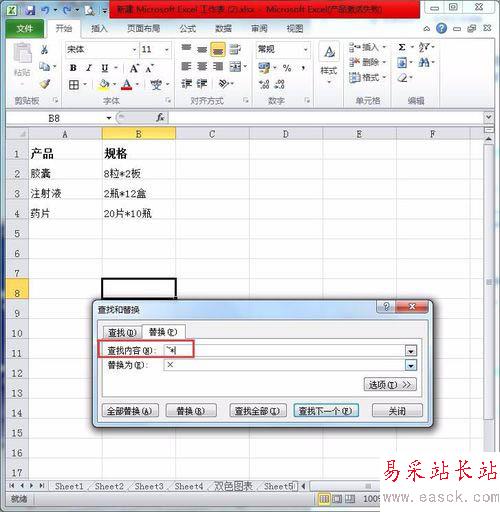Switch to Page Layout (页面布局) tab
Image resolution: width=500 pixels, height=512 pixels.
tap(143, 29)
